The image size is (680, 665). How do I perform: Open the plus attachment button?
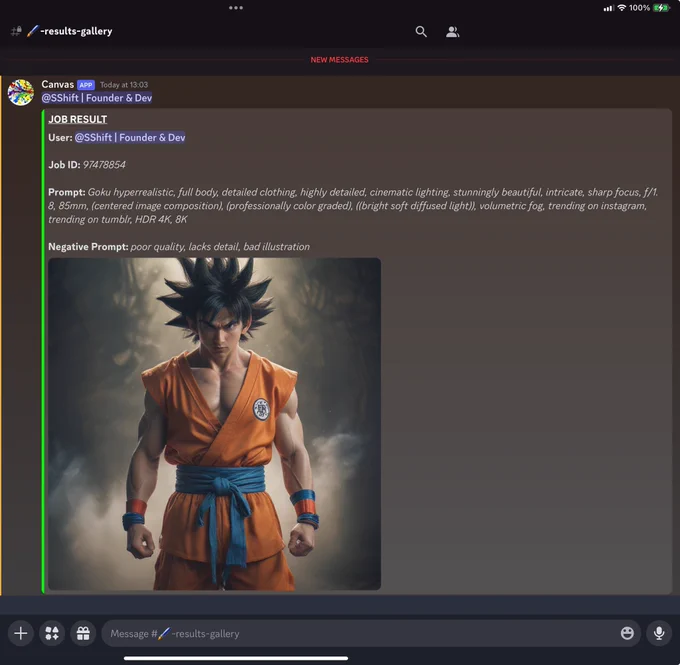tap(20, 633)
